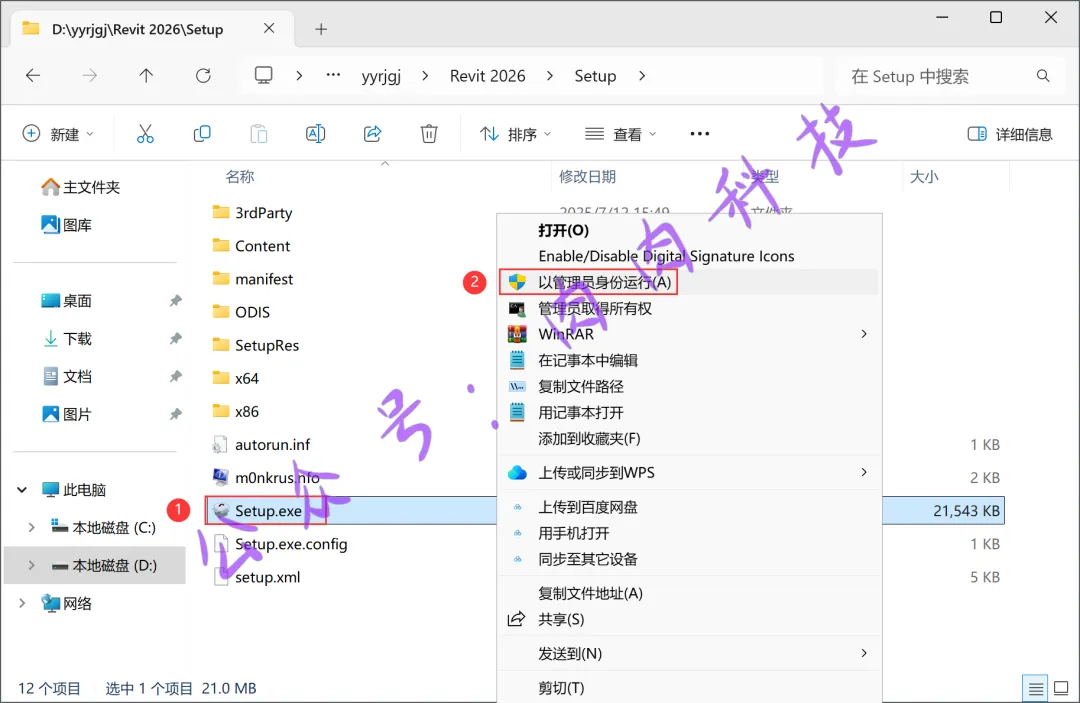Open 图库 in navigation pane
Viewport: 1080px width, 703px height.
click(66, 224)
